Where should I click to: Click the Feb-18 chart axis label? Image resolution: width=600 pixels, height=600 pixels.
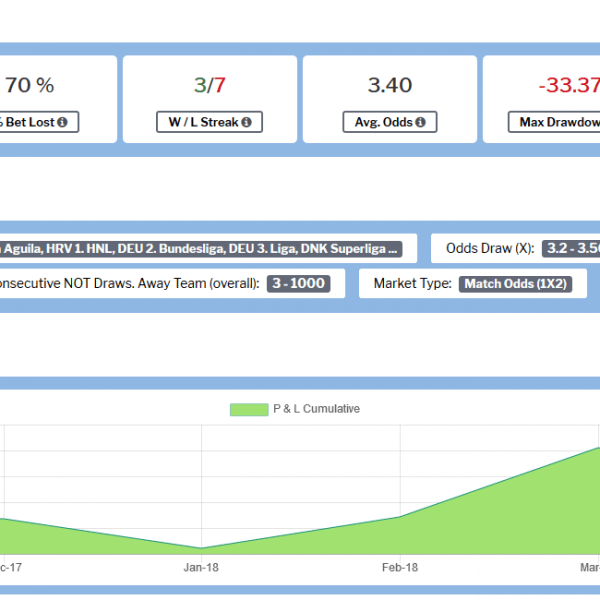pyautogui.click(x=400, y=567)
